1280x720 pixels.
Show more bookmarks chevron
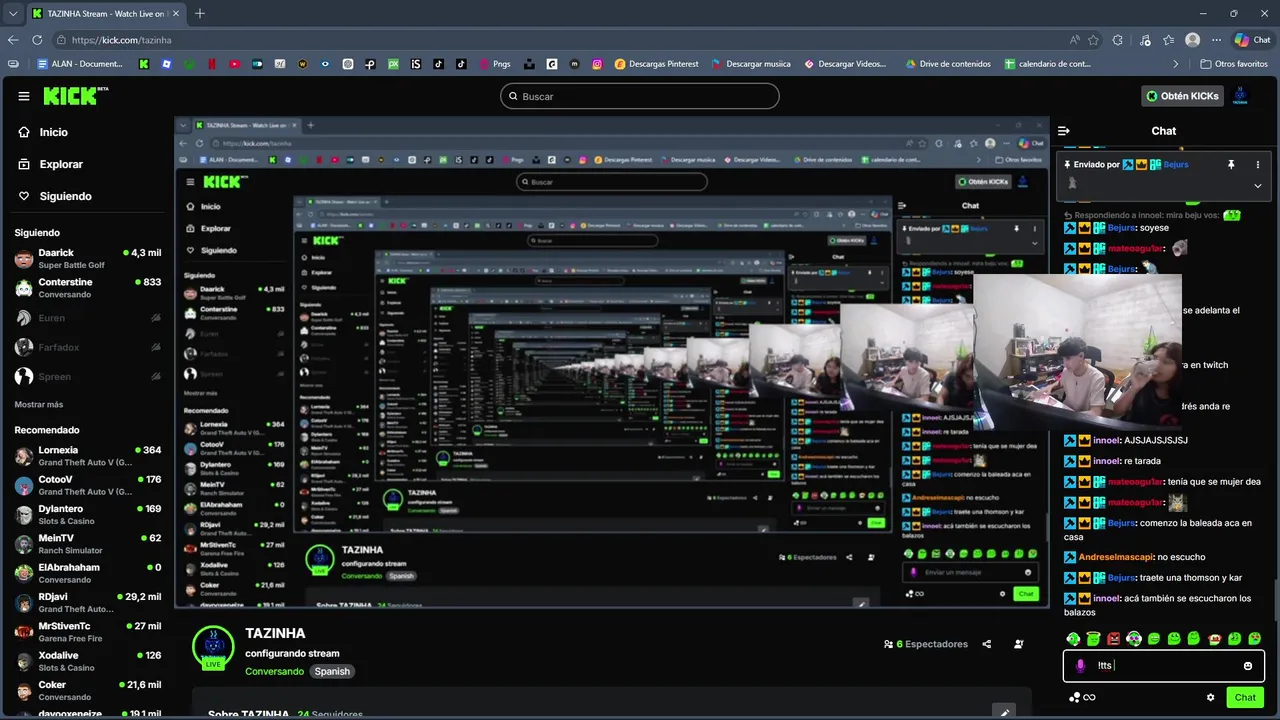(1177, 64)
